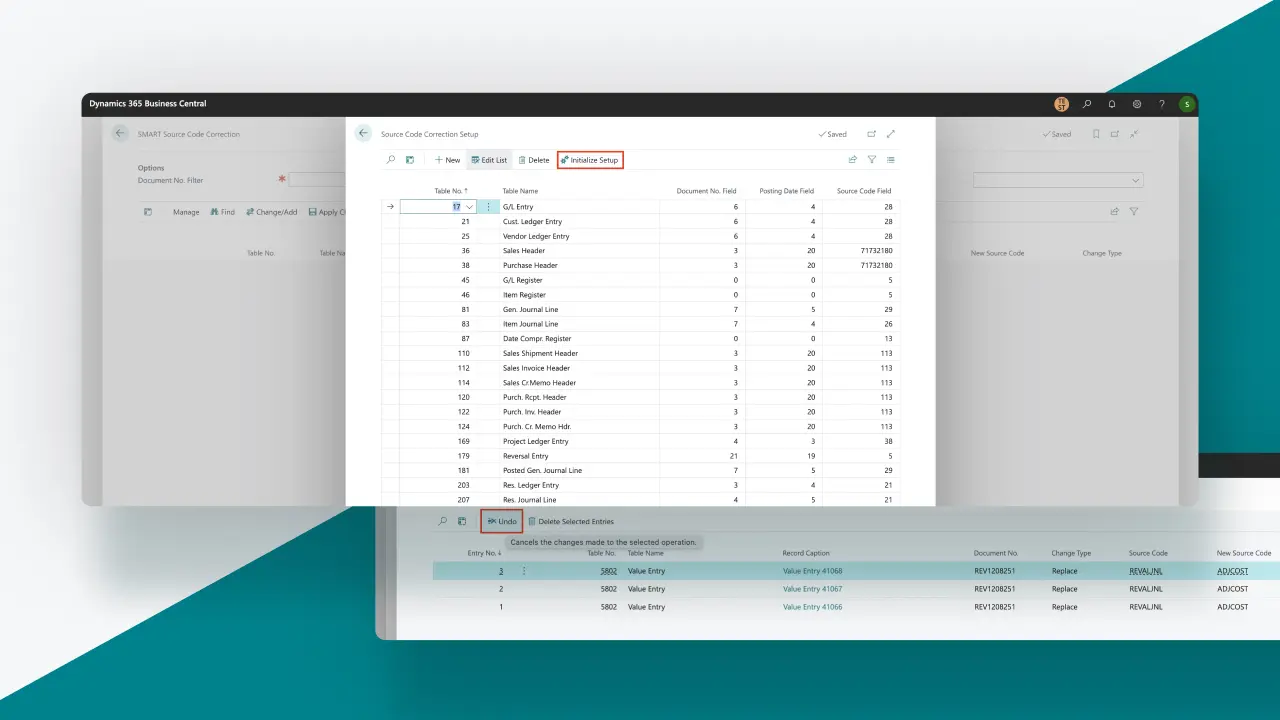Open row options for G/L Entry

(x=488, y=207)
